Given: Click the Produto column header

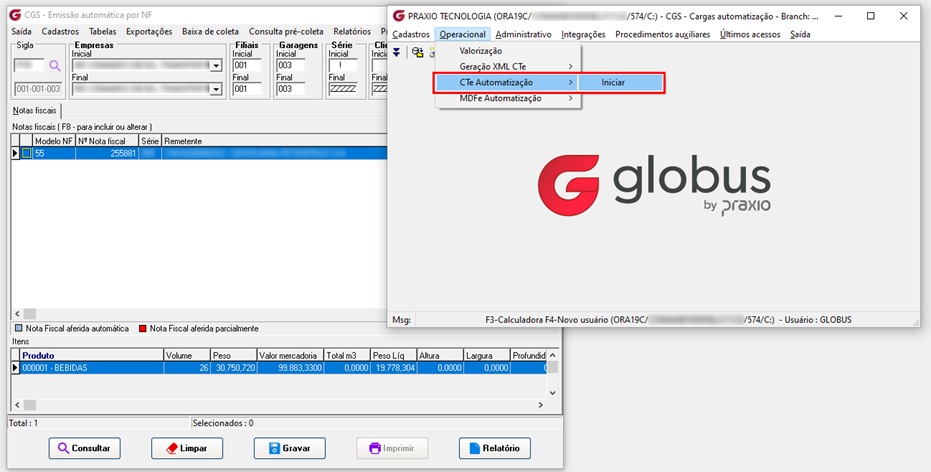Looking at the screenshot, I should [x=92, y=356].
